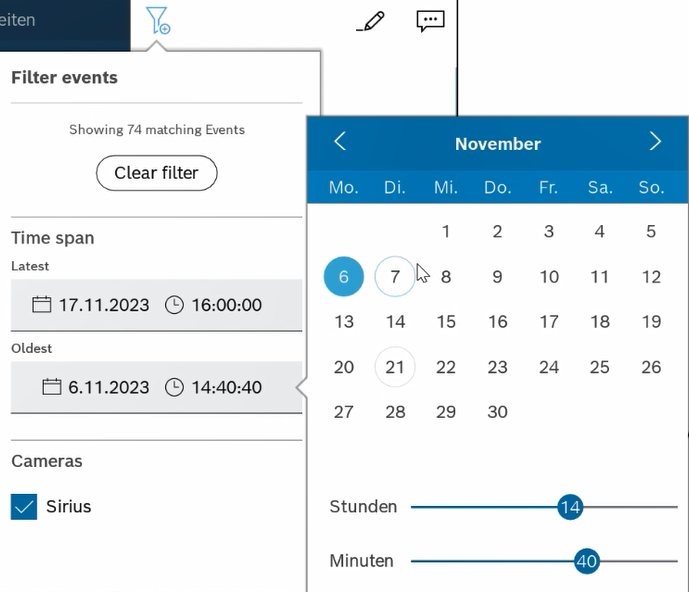Click calendar icon in Oldest field
The width and height of the screenshot is (689, 592).
[x=52, y=387]
